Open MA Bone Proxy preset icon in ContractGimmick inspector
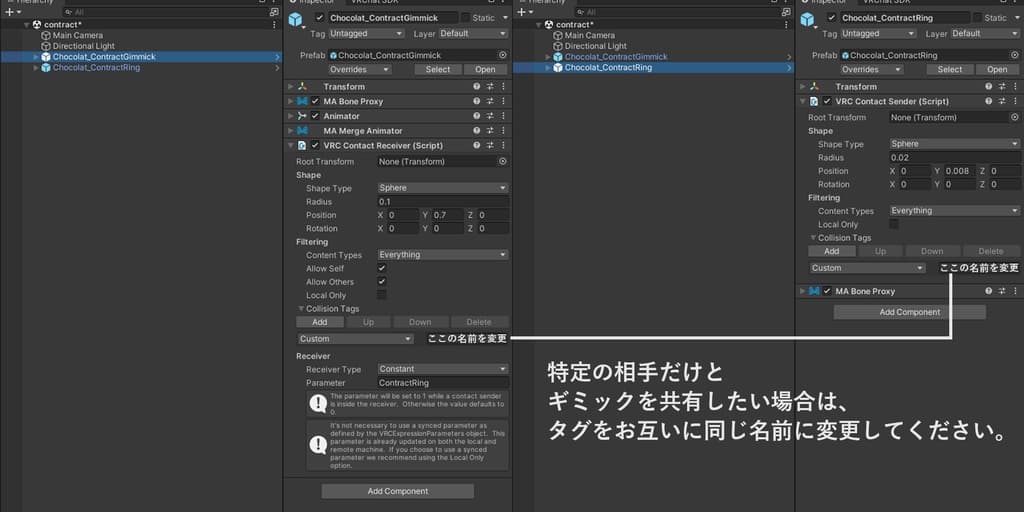This screenshot has height=512, width=1024. 490,102
